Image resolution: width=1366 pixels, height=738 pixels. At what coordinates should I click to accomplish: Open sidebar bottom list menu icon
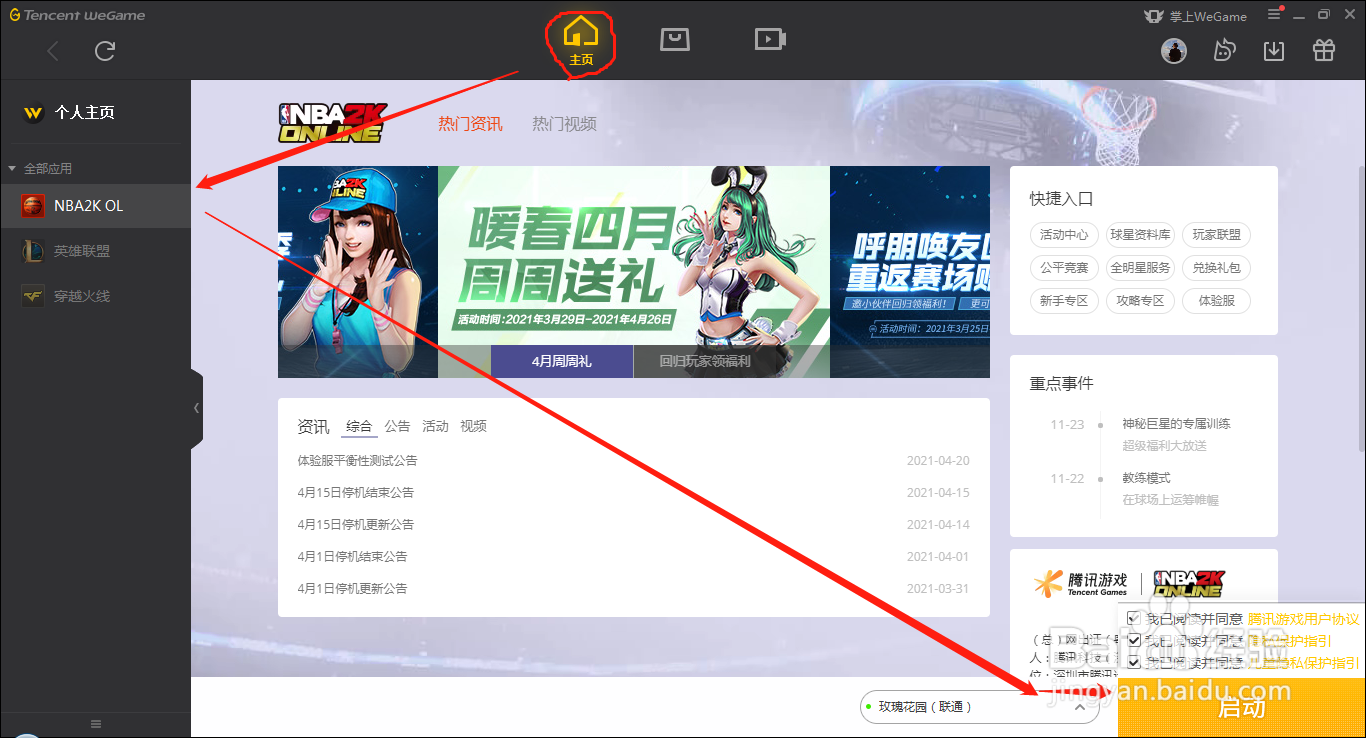(x=96, y=724)
